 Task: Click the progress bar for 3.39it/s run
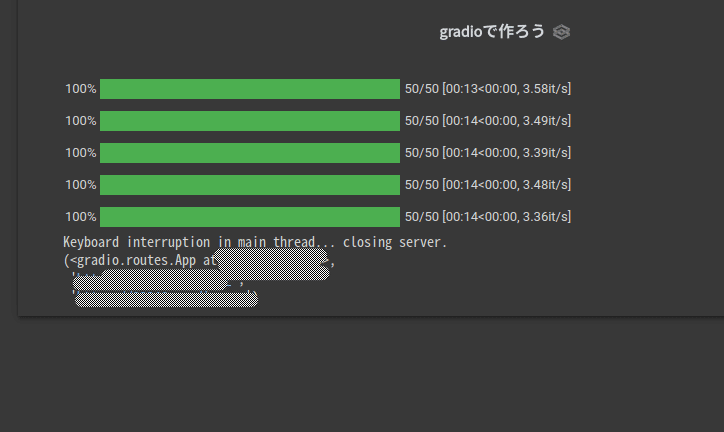click(x=250, y=153)
